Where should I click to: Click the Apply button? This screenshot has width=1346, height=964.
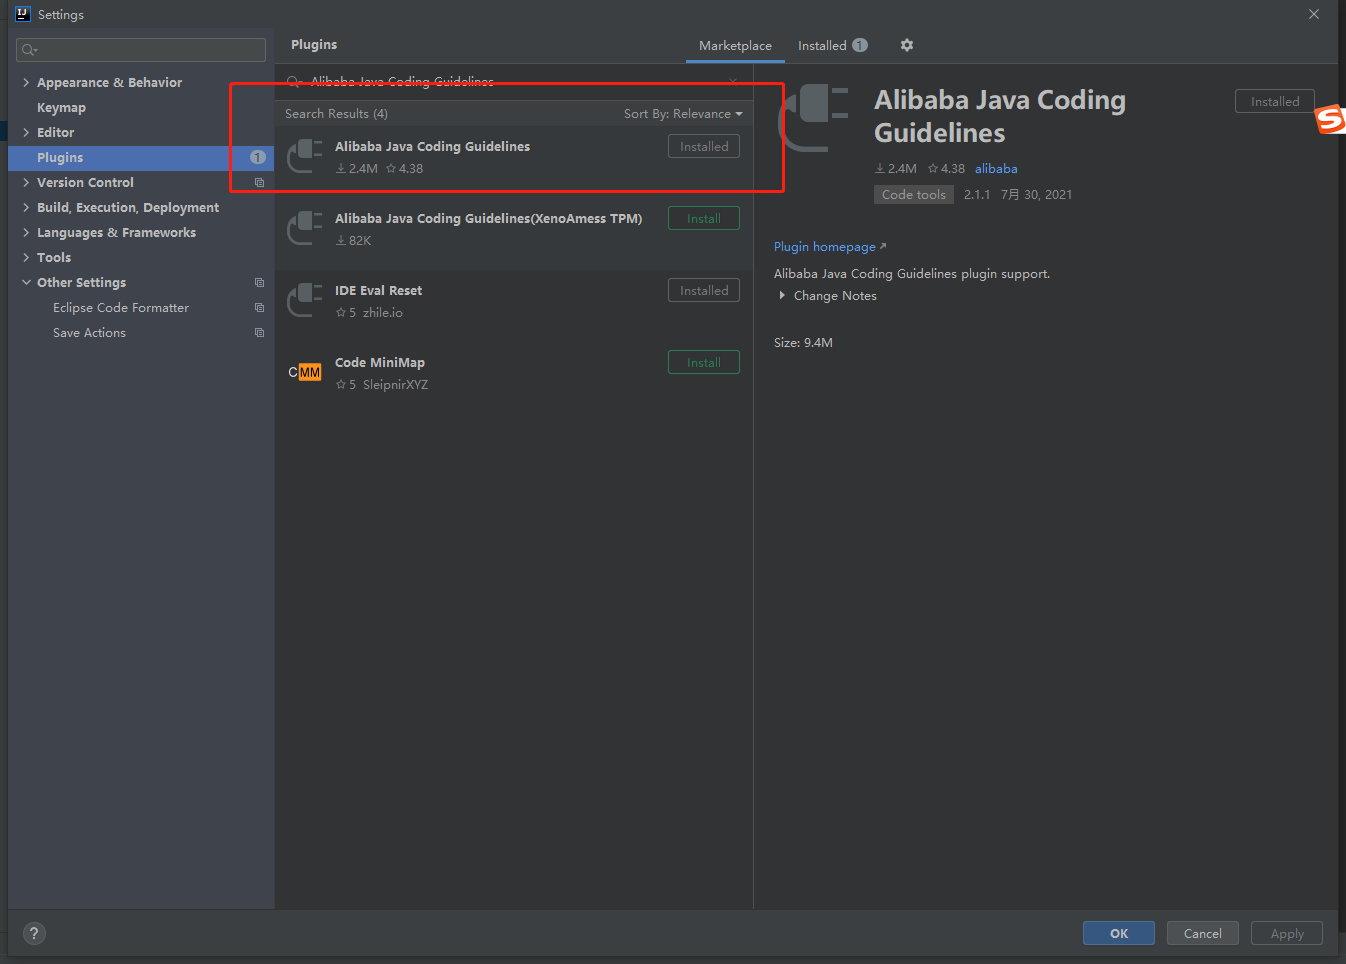(1286, 933)
